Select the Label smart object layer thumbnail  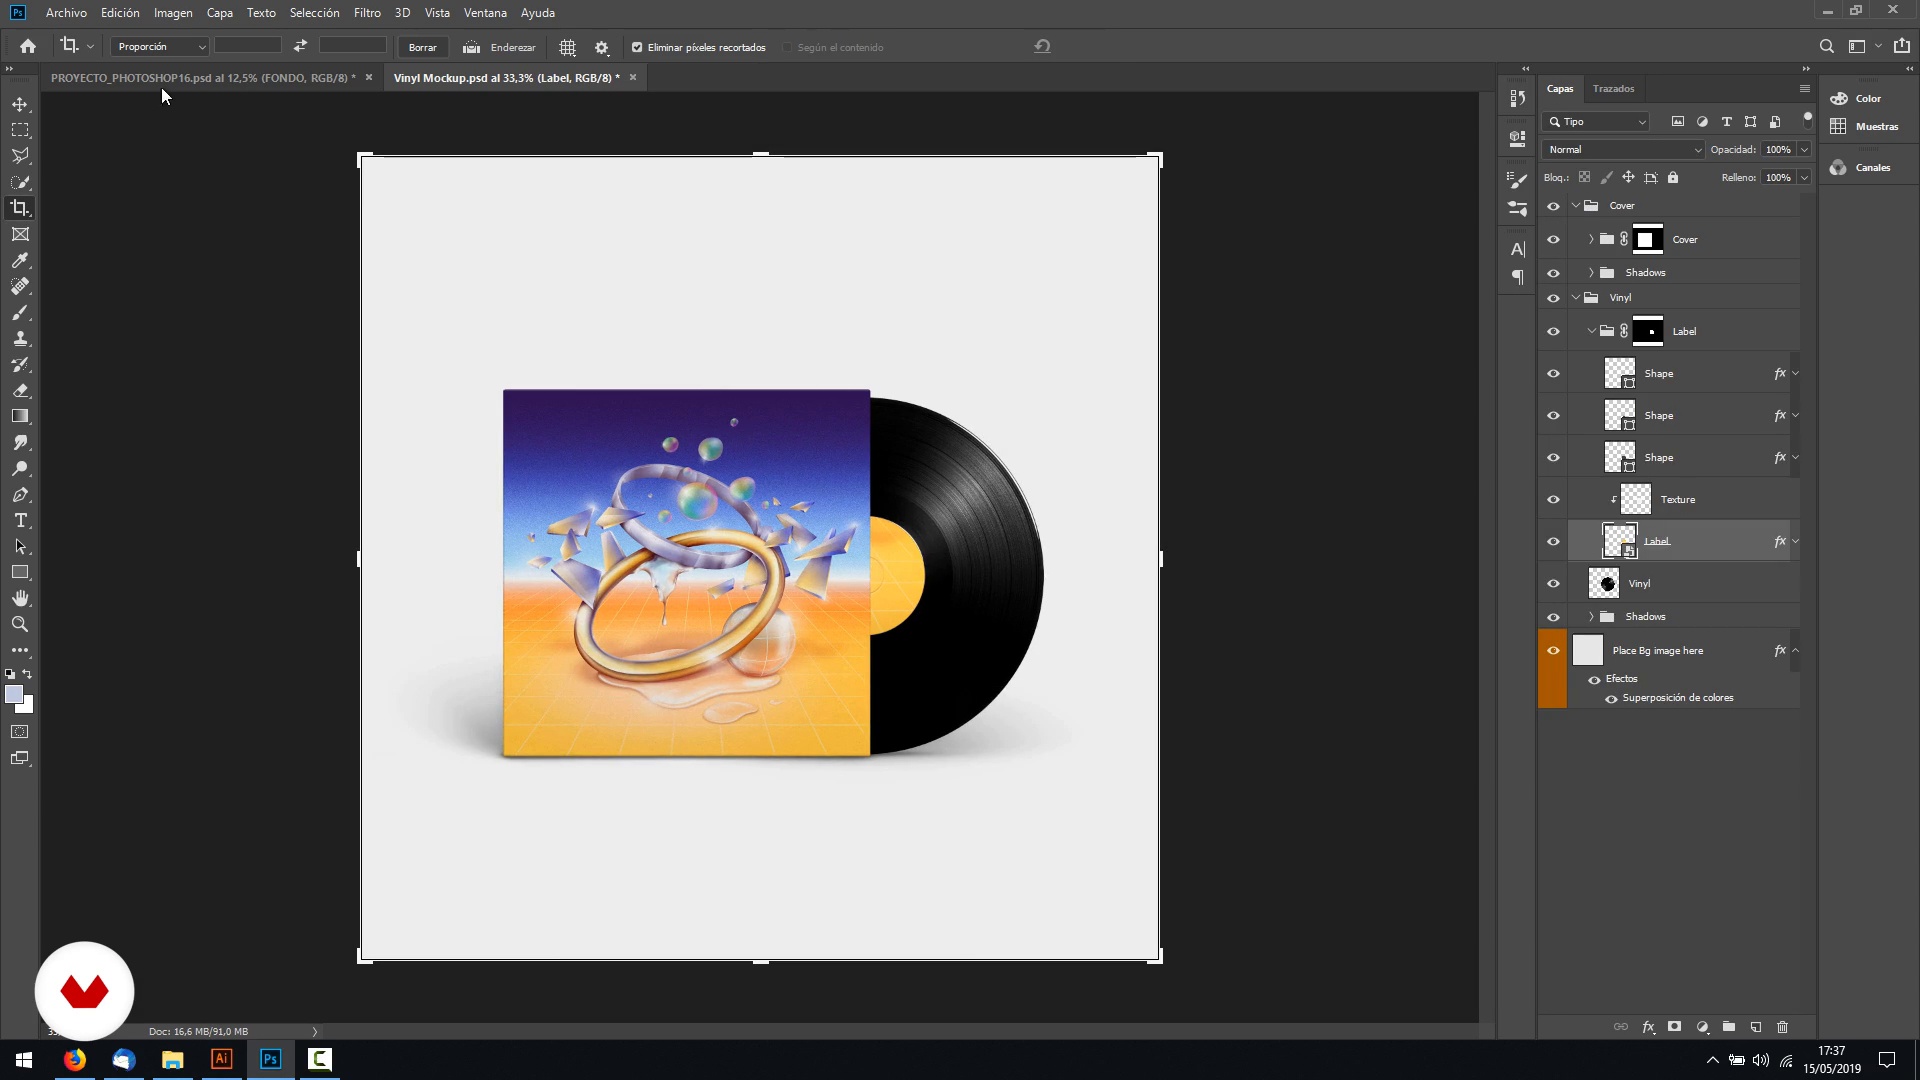1619,541
